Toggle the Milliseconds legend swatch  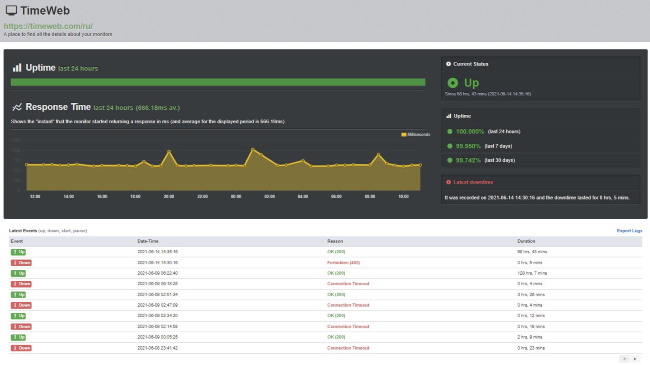403,134
